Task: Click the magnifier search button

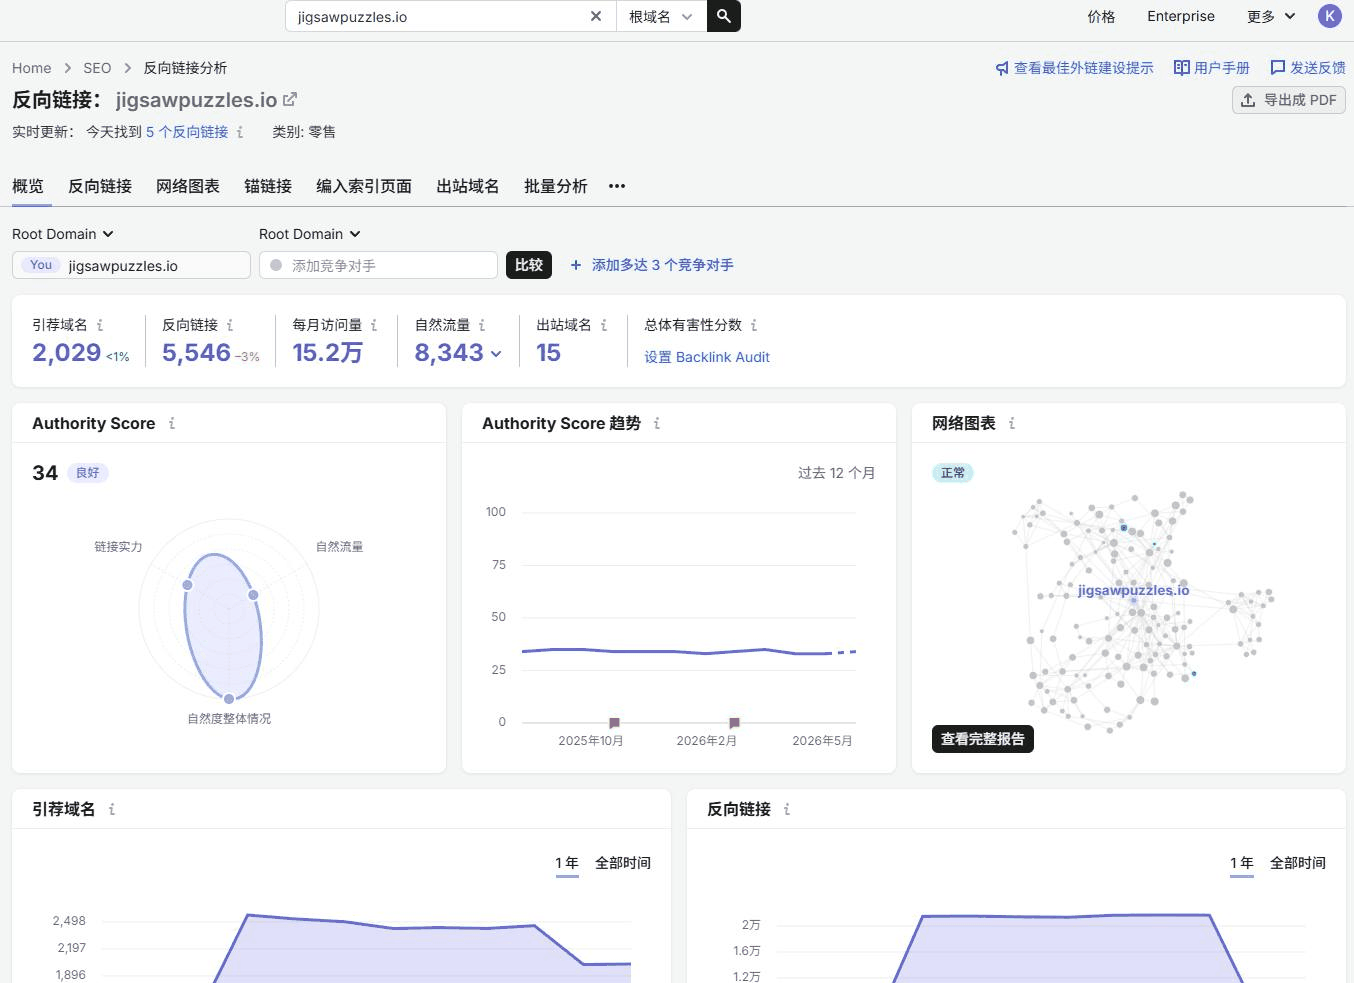Action: coord(724,16)
